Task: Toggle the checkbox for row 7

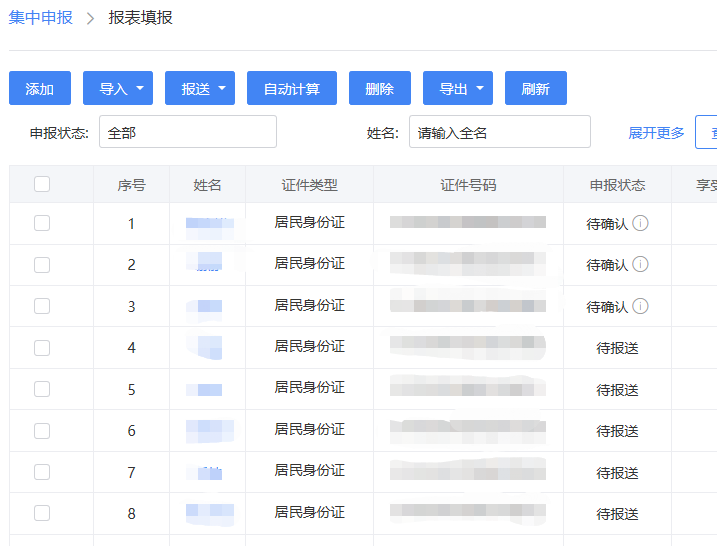Action: [42, 472]
